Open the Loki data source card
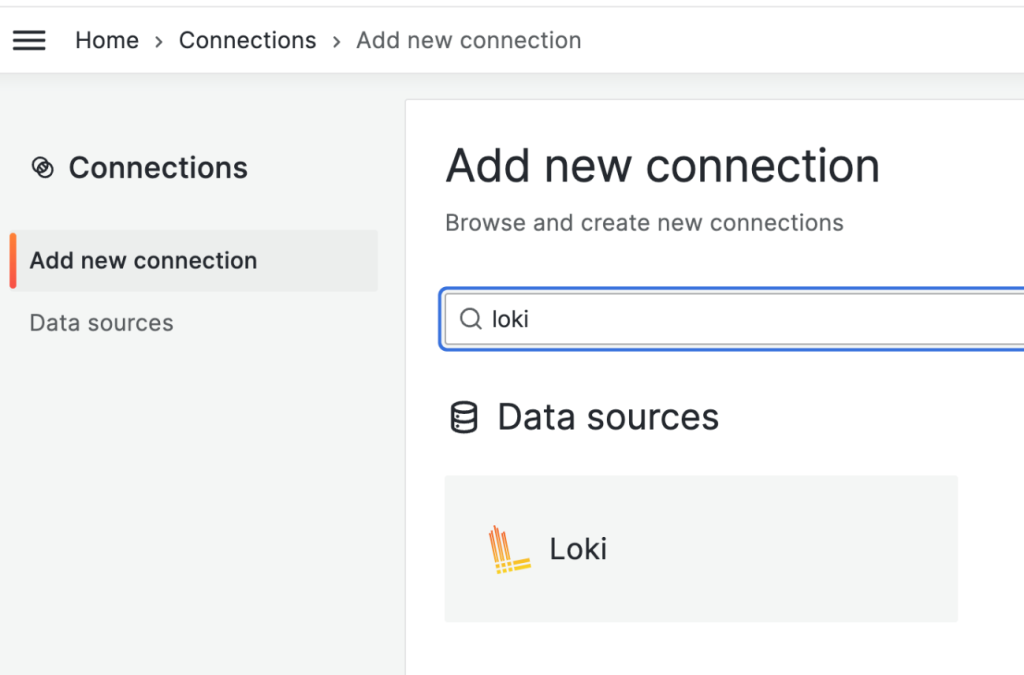The height and width of the screenshot is (675, 1024). point(700,548)
